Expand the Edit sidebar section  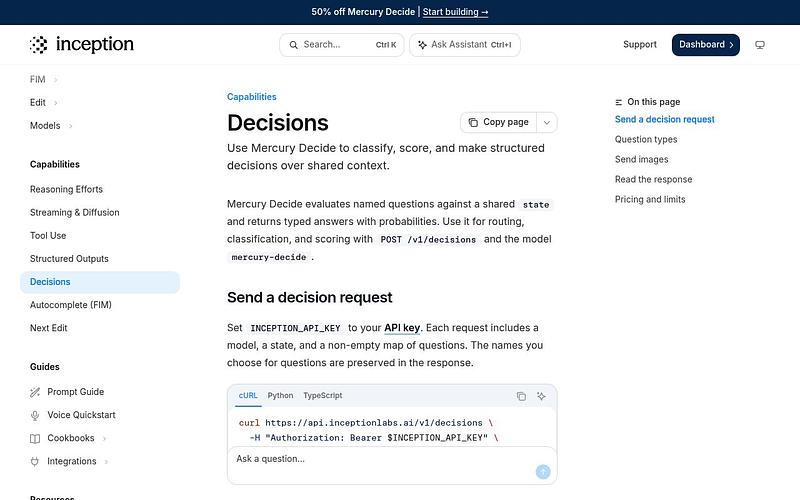tap(56, 103)
